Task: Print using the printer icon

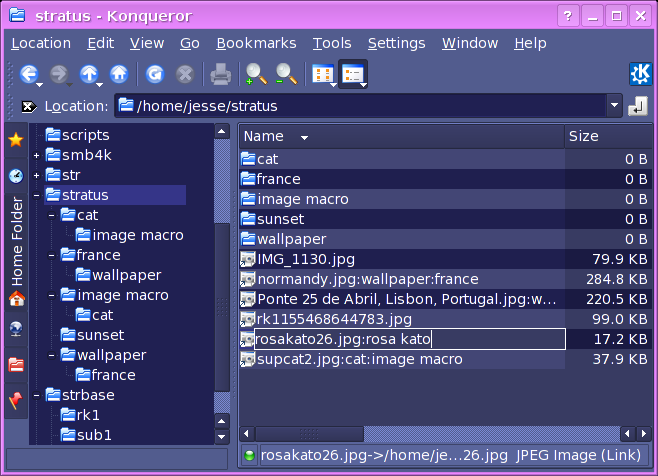Action: click(220, 75)
